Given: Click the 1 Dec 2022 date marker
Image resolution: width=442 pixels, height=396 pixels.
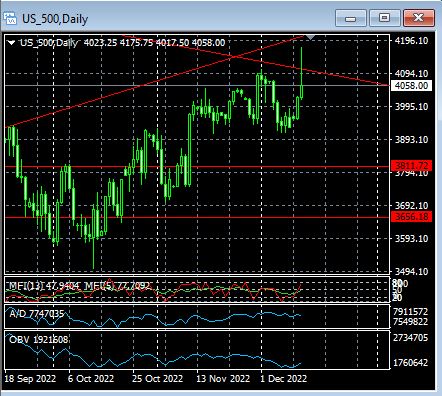Looking at the screenshot, I should tap(284, 379).
